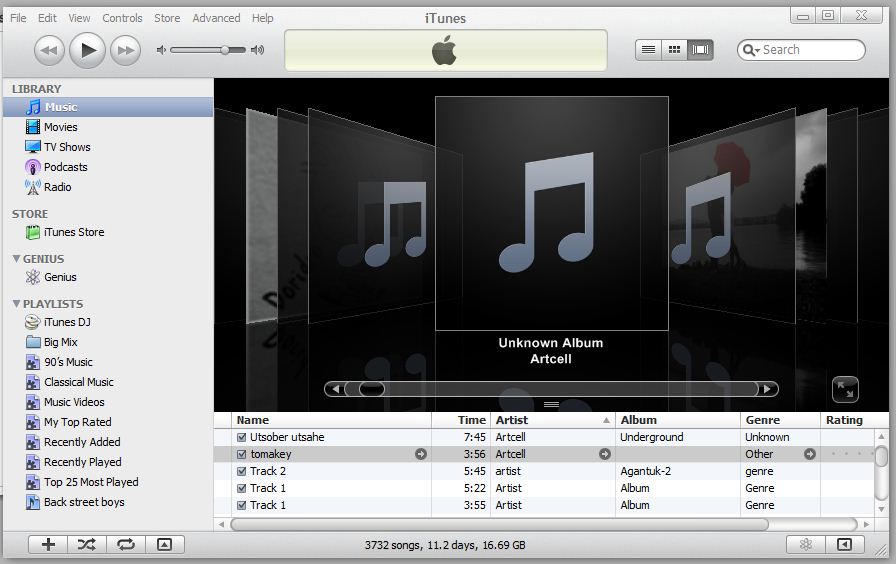Switch to Cover Flow view
896x564 pixels.
click(x=700, y=49)
